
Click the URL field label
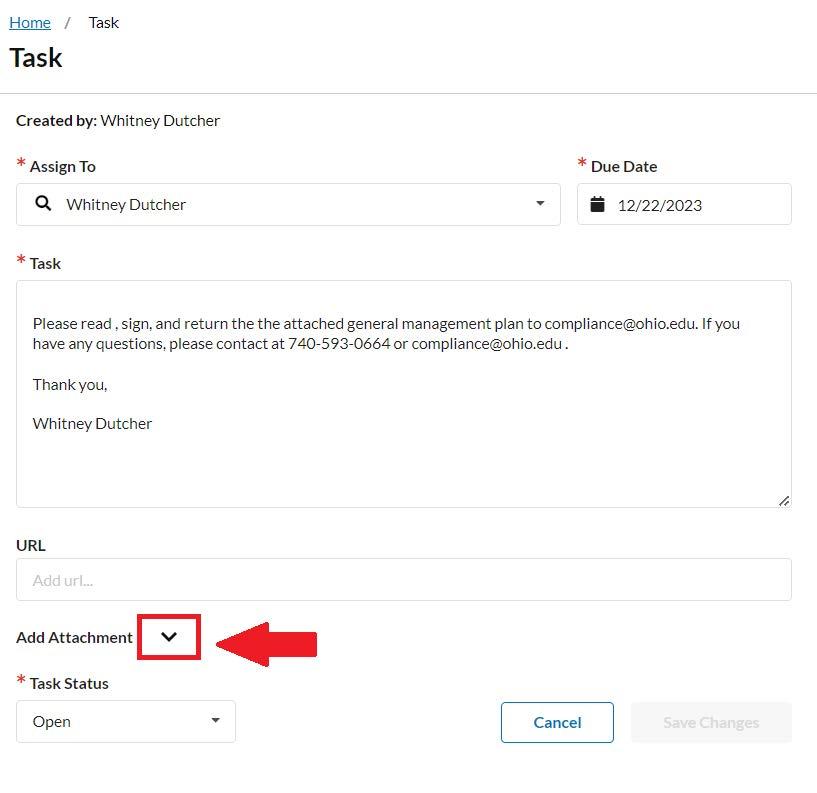[x=31, y=546]
